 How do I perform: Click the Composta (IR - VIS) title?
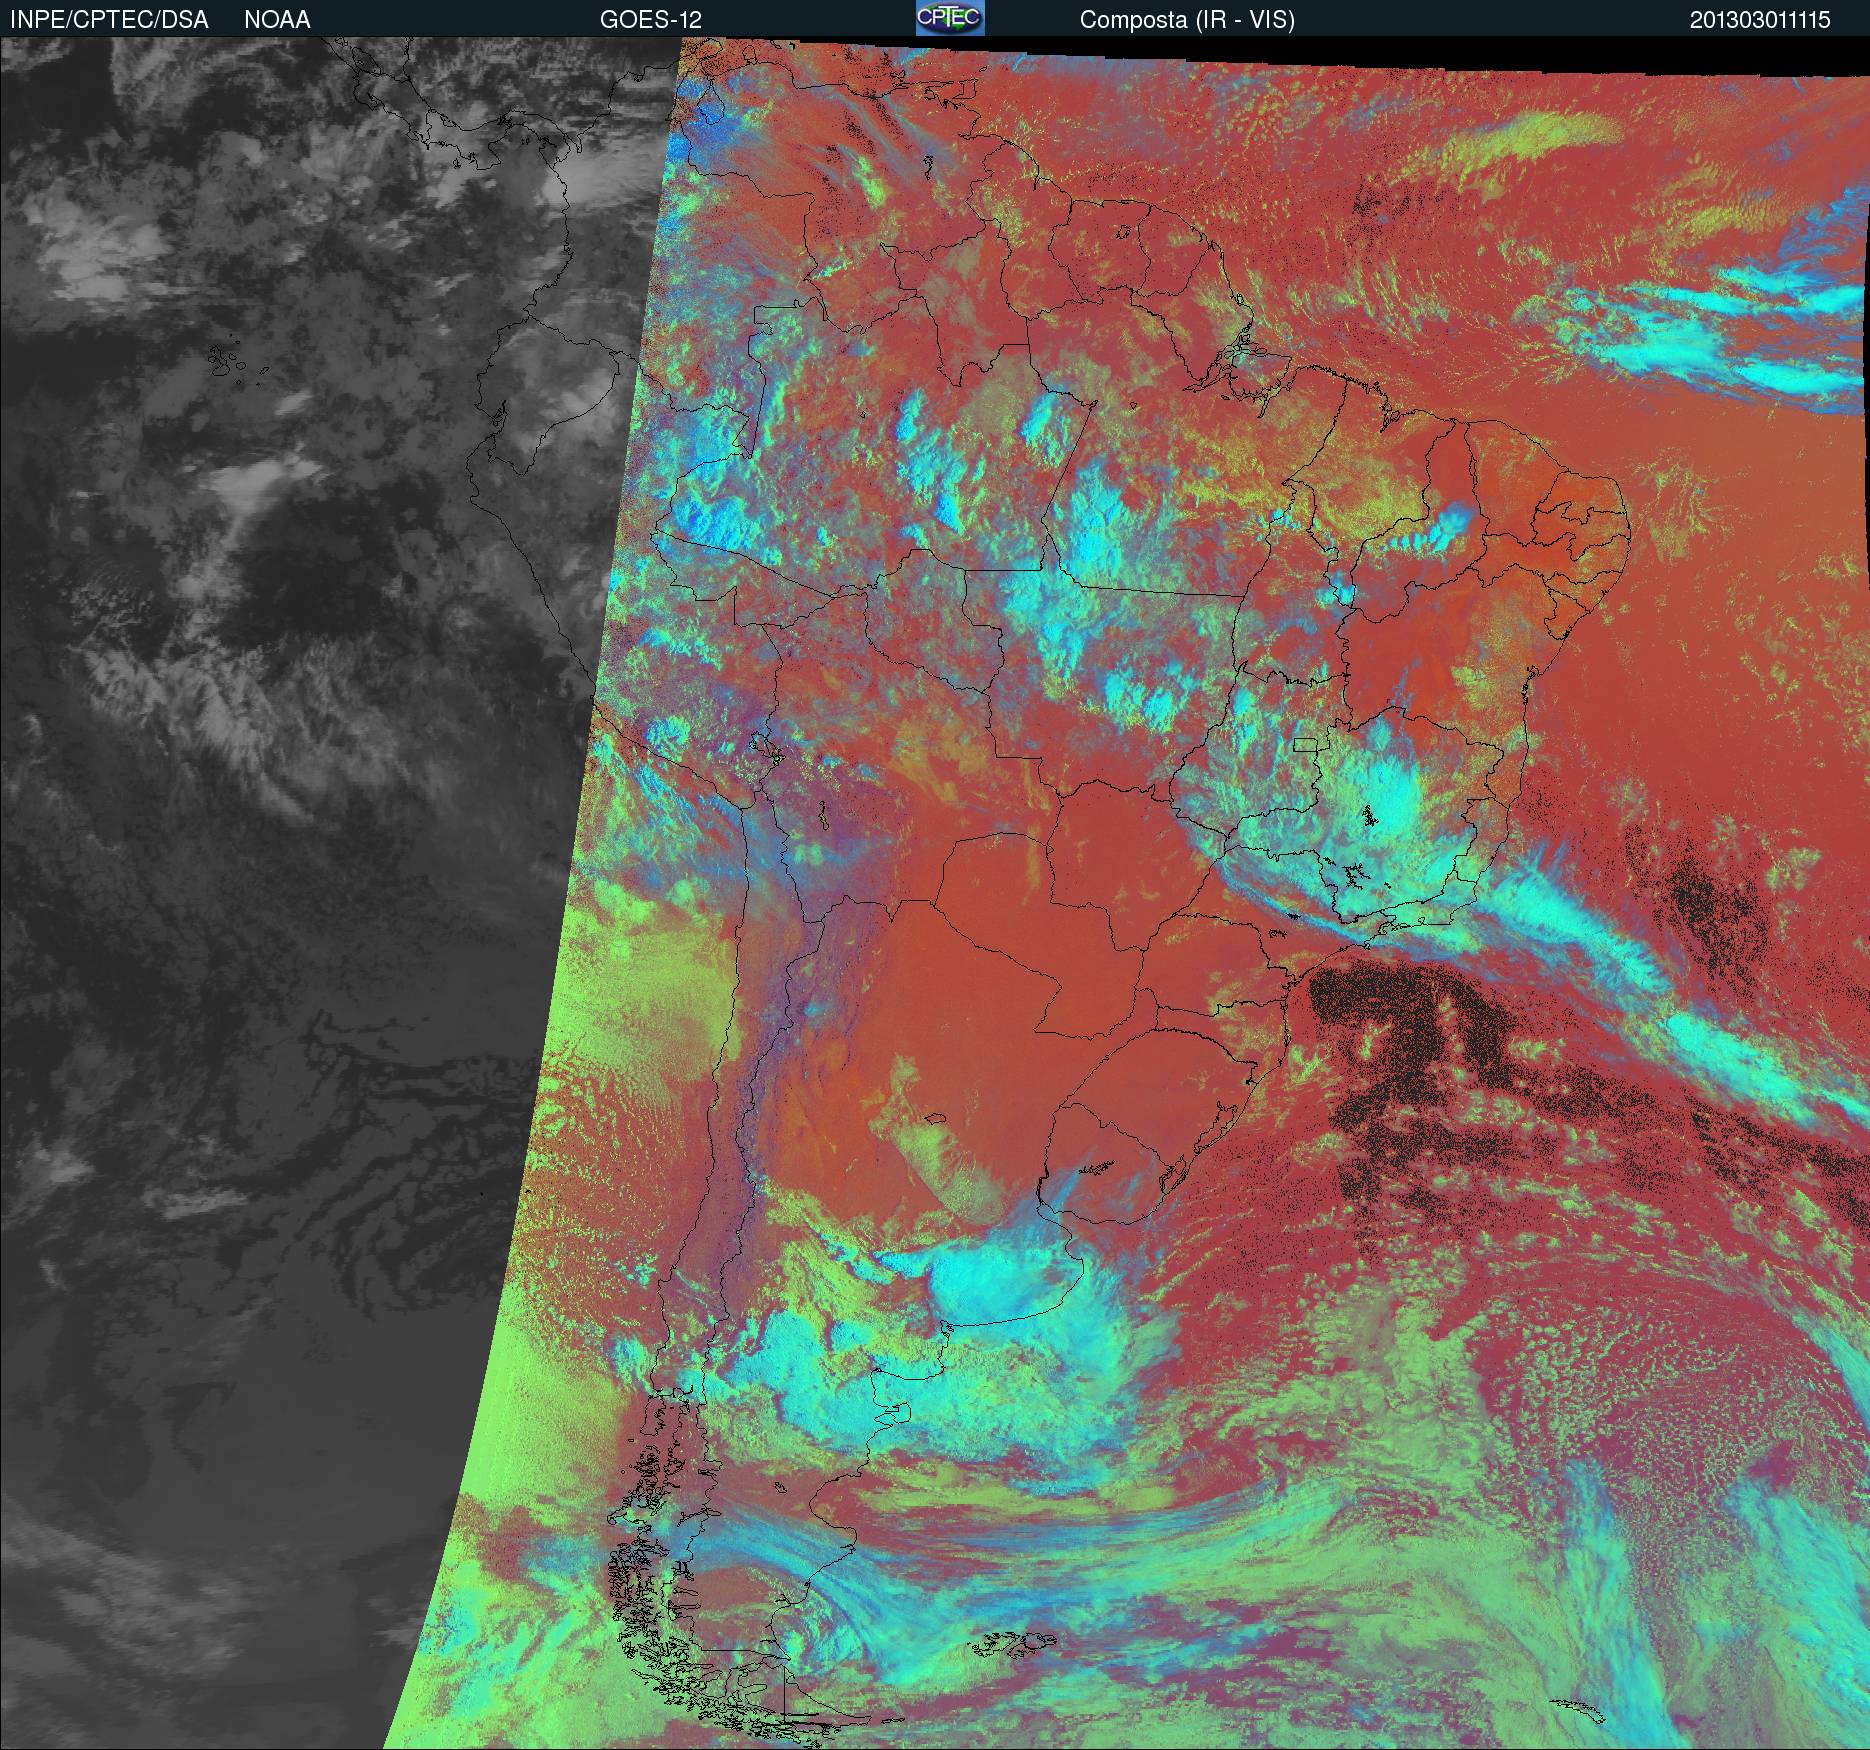pyautogui.click(x=1187, y=21)
